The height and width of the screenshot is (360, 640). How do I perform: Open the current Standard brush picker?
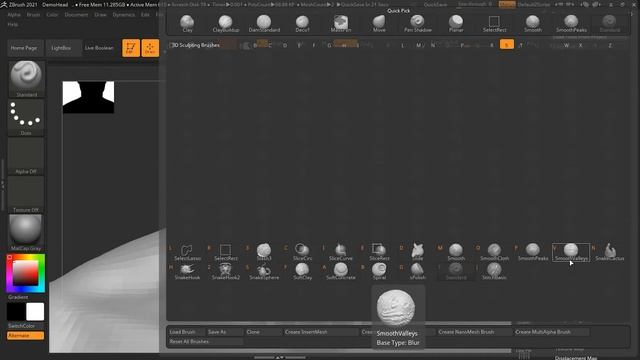coord(26,79)
